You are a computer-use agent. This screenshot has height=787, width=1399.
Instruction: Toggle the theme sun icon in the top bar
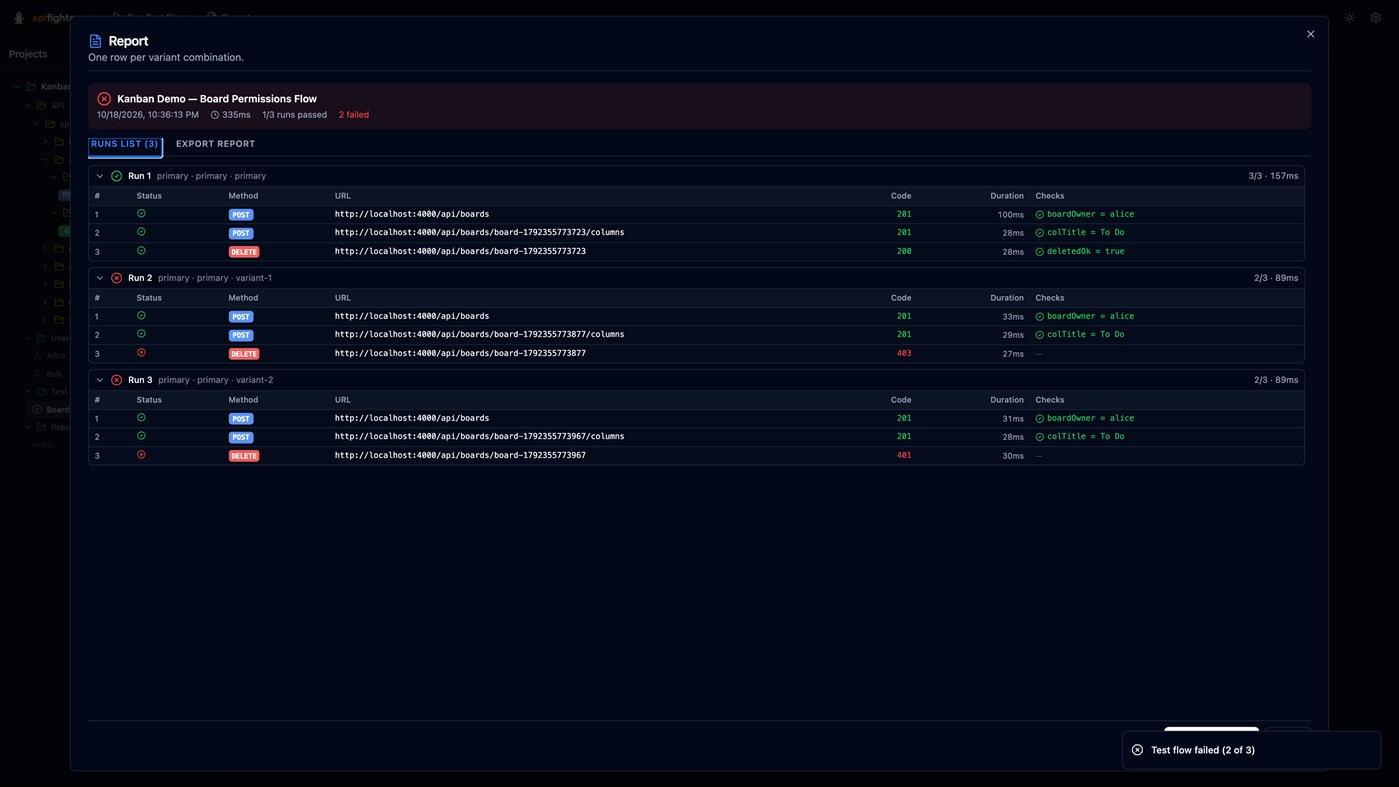(x=1349, y=18)
